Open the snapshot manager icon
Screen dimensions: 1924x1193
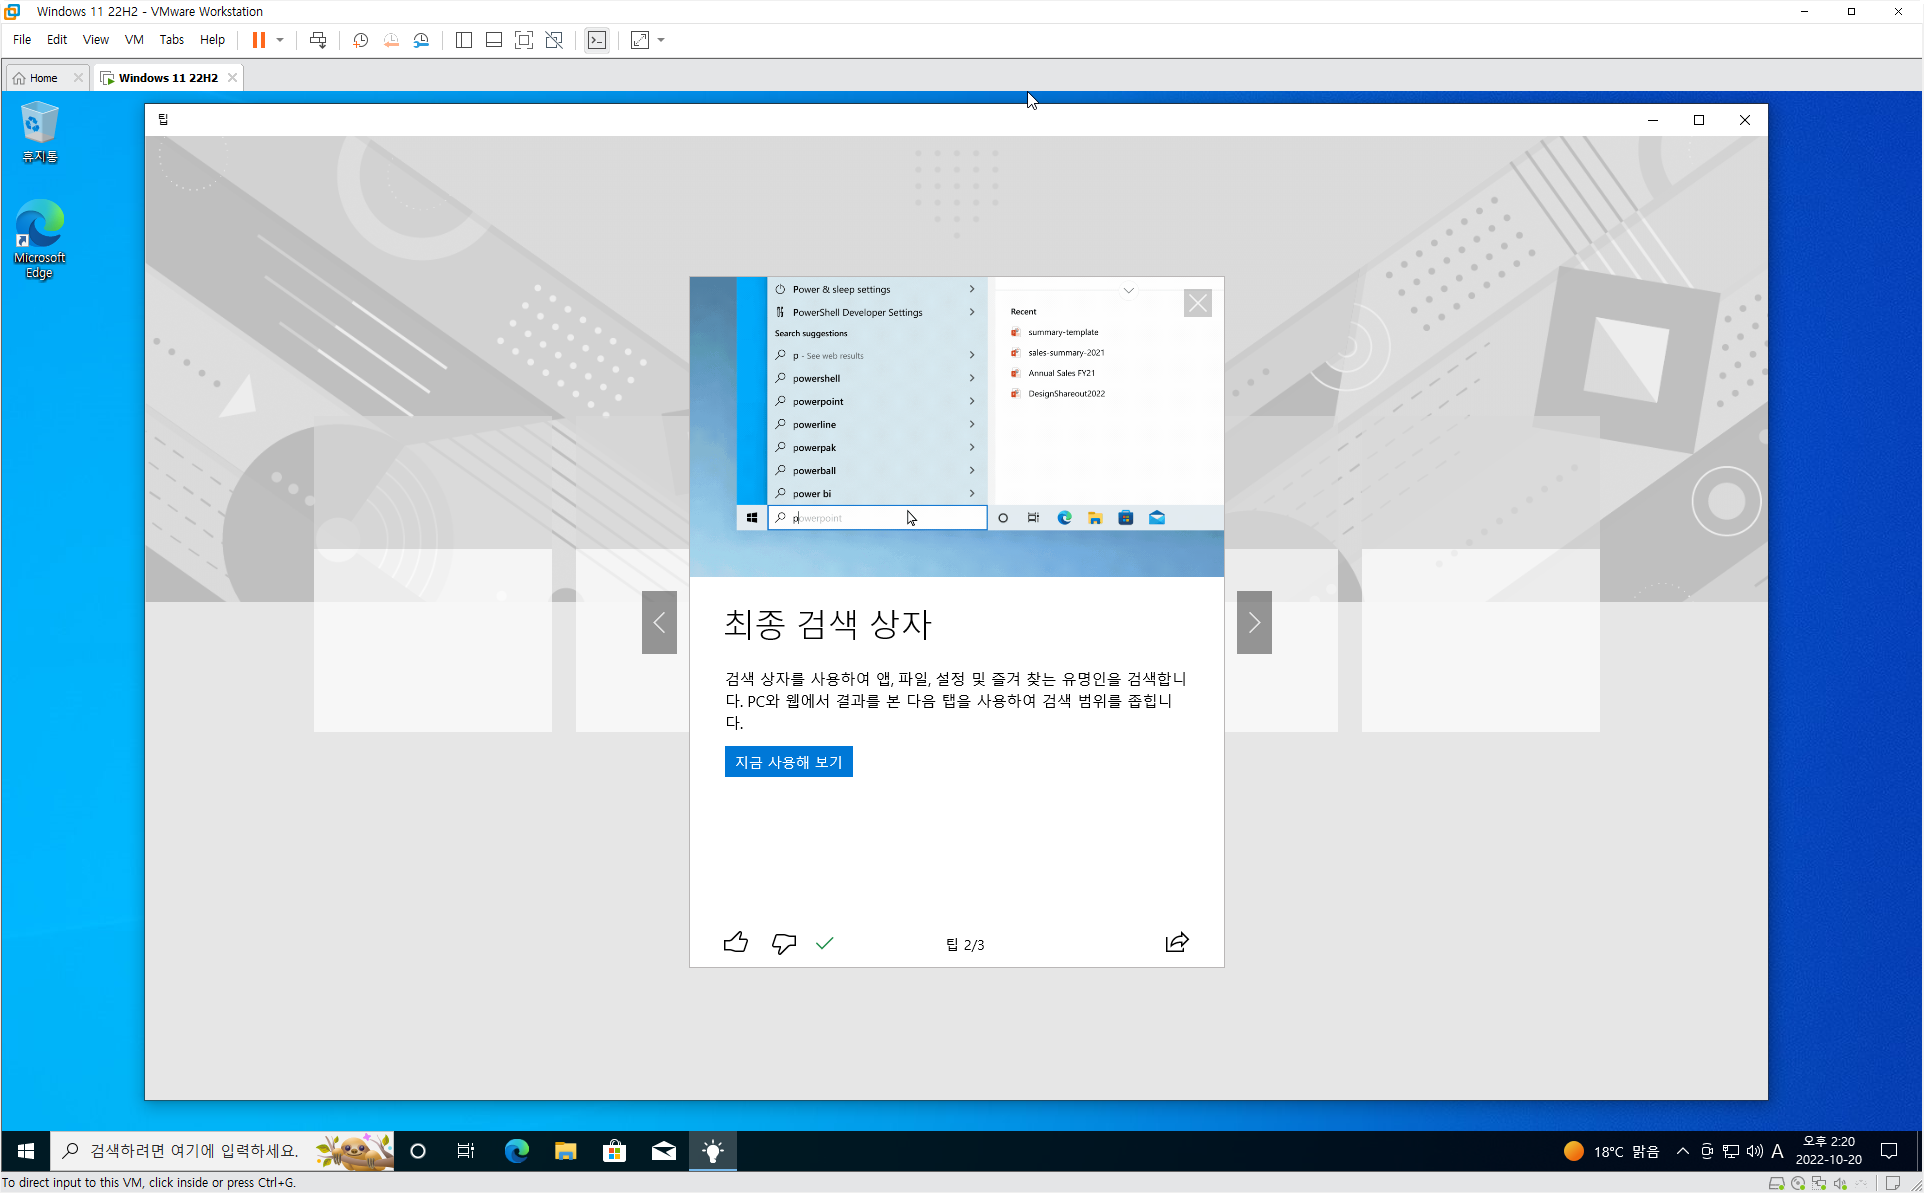pos(421,40)
